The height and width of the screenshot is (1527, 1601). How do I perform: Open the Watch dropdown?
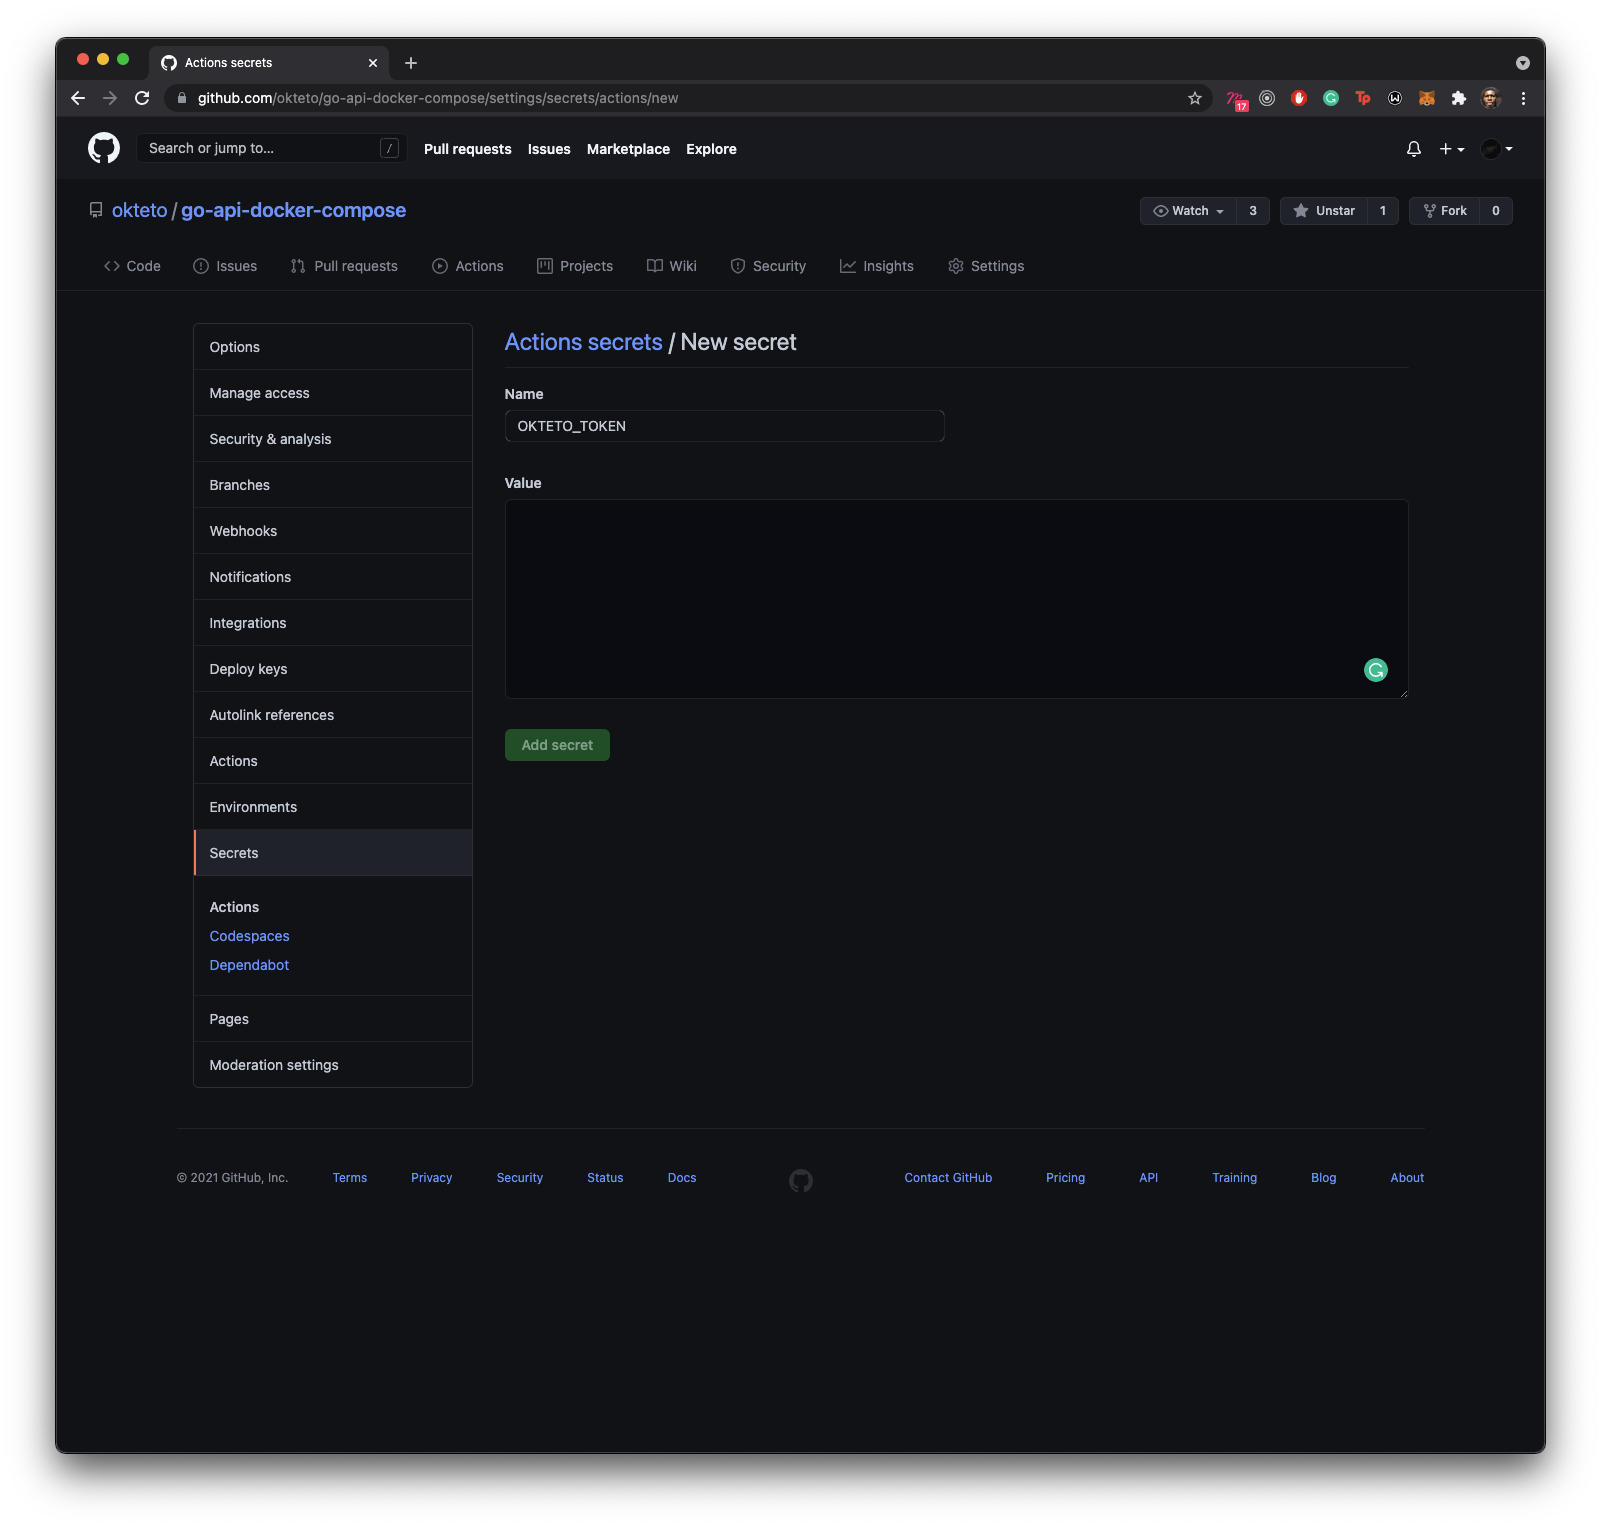click(x=1188, y=211)
